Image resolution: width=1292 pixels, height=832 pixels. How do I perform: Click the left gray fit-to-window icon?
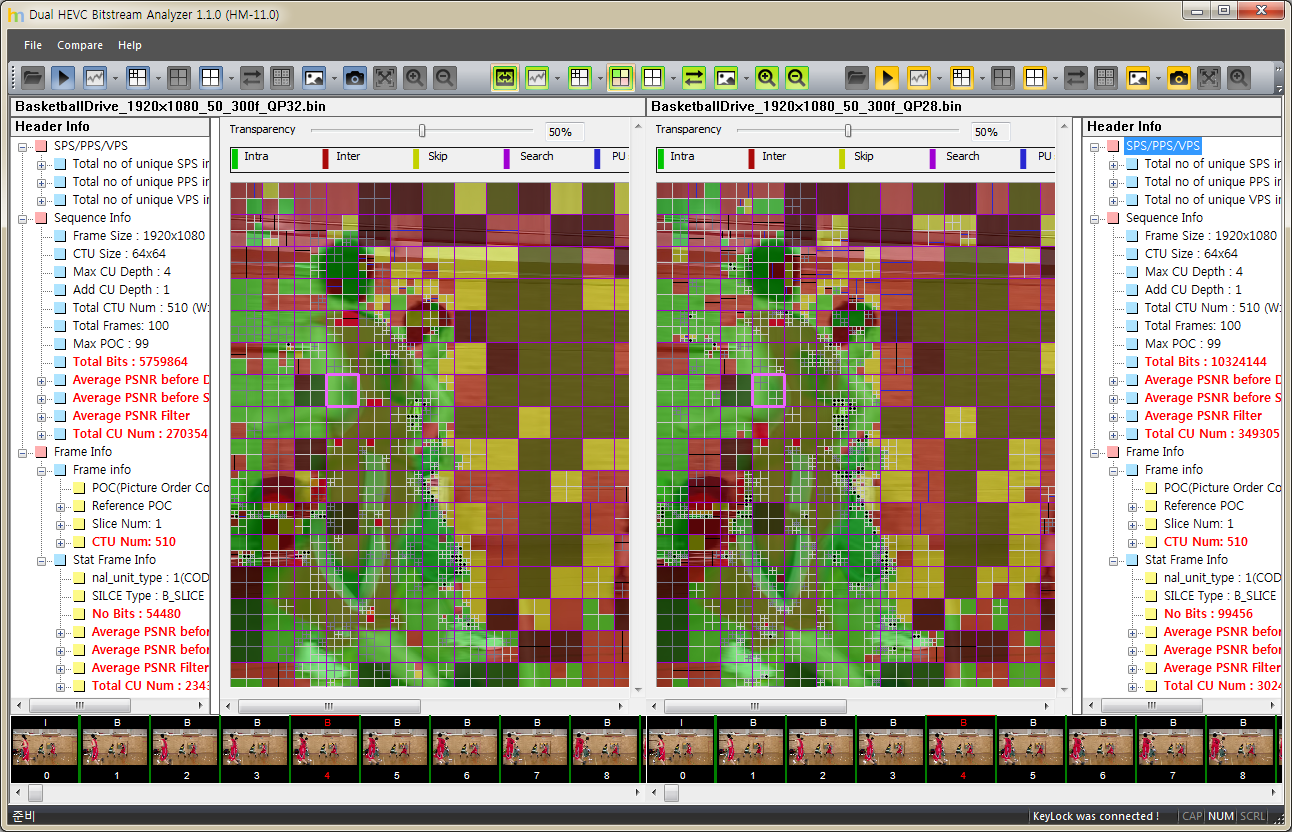tap(384, 77)
